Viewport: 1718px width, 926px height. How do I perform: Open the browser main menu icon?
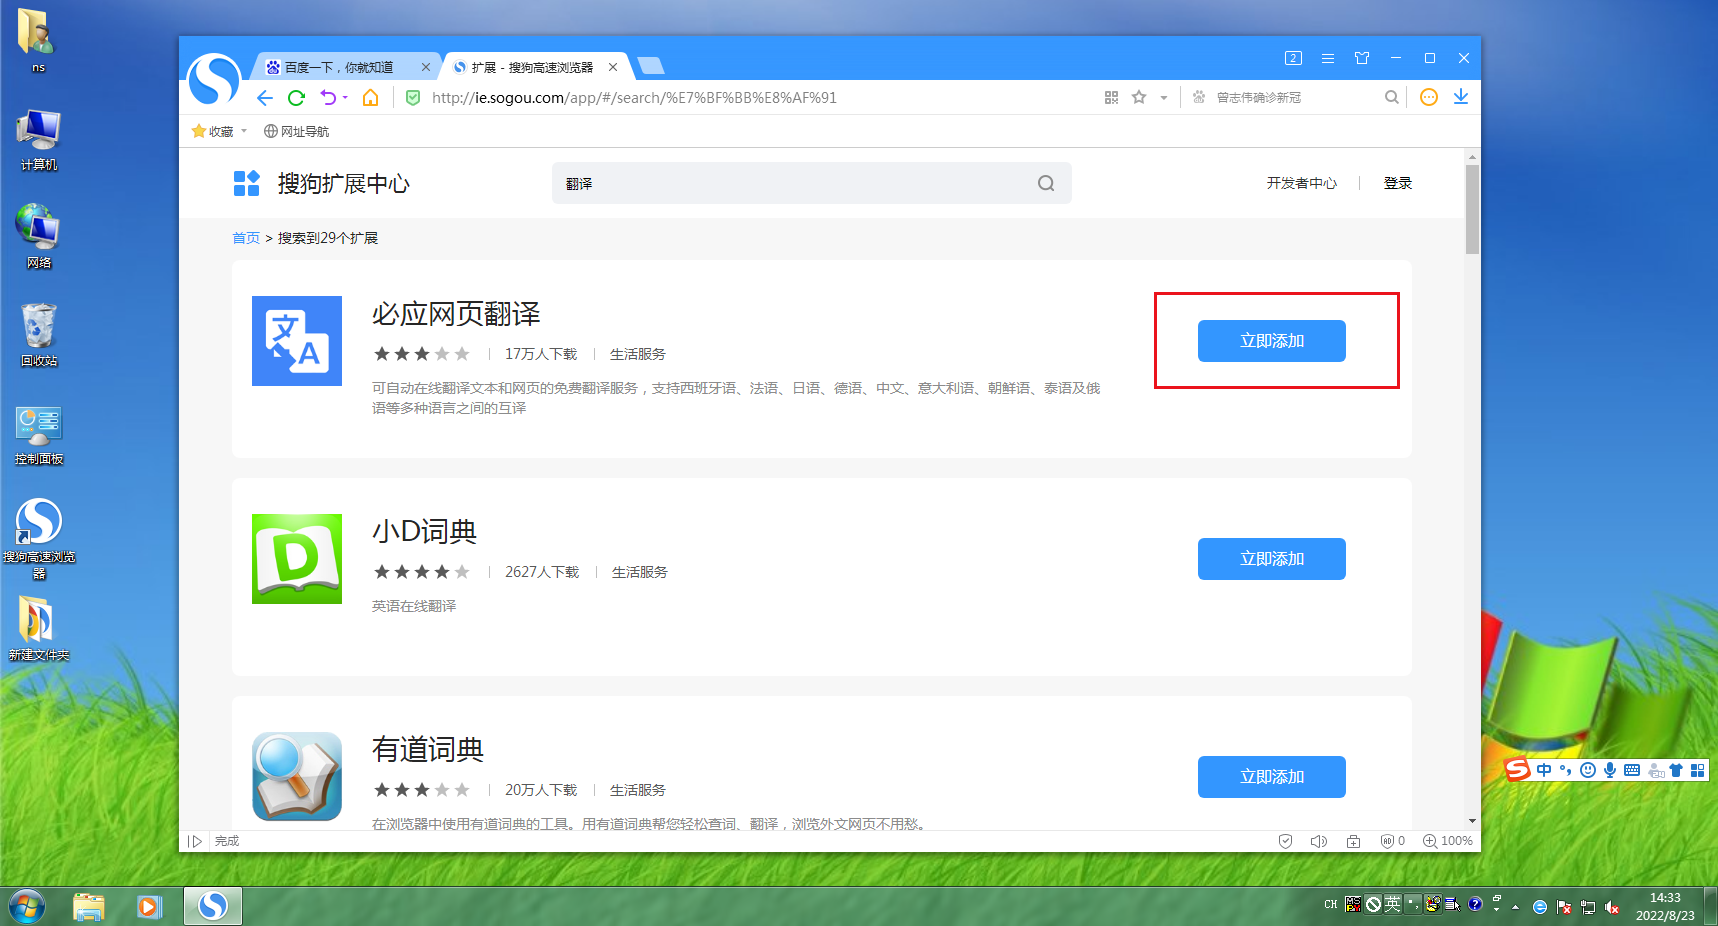click(1328, 58)
